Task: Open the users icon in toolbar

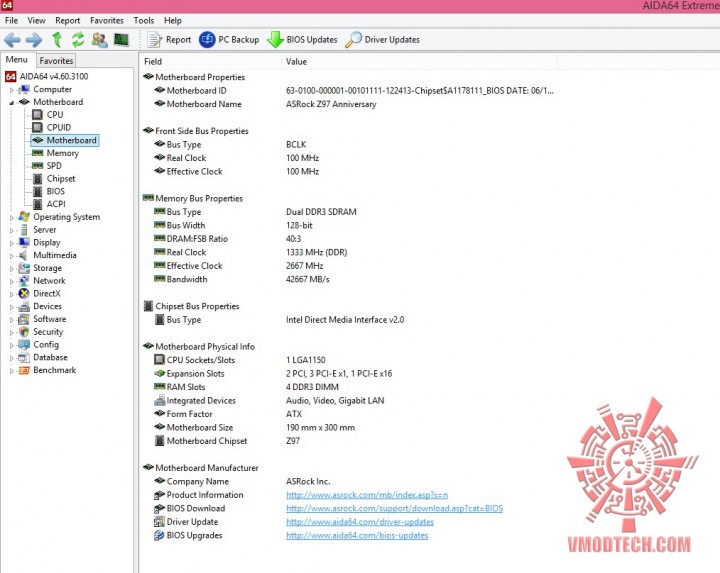Action: [x=100, y=40]
